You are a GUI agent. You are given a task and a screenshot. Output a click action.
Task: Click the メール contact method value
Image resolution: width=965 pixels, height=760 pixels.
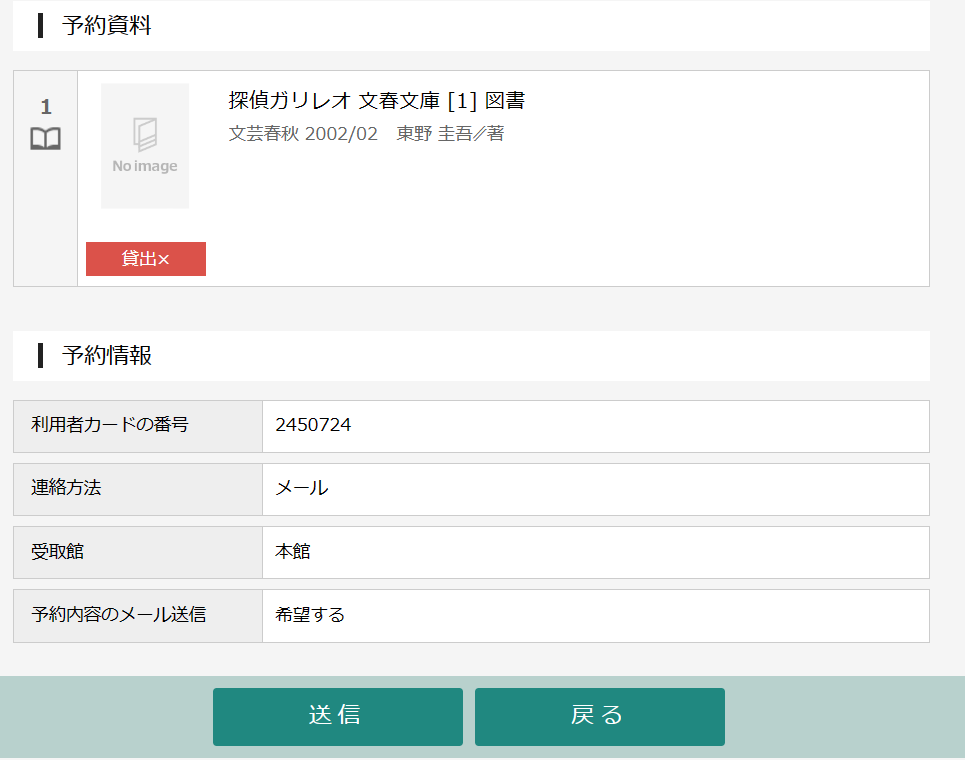pyautogui.click(x=301, y=489)
